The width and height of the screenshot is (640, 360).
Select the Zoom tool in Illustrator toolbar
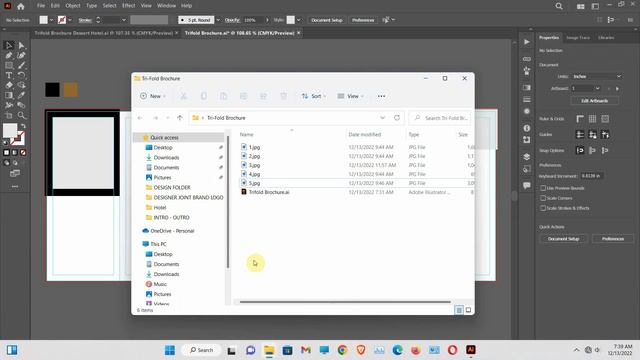point(21,115)
